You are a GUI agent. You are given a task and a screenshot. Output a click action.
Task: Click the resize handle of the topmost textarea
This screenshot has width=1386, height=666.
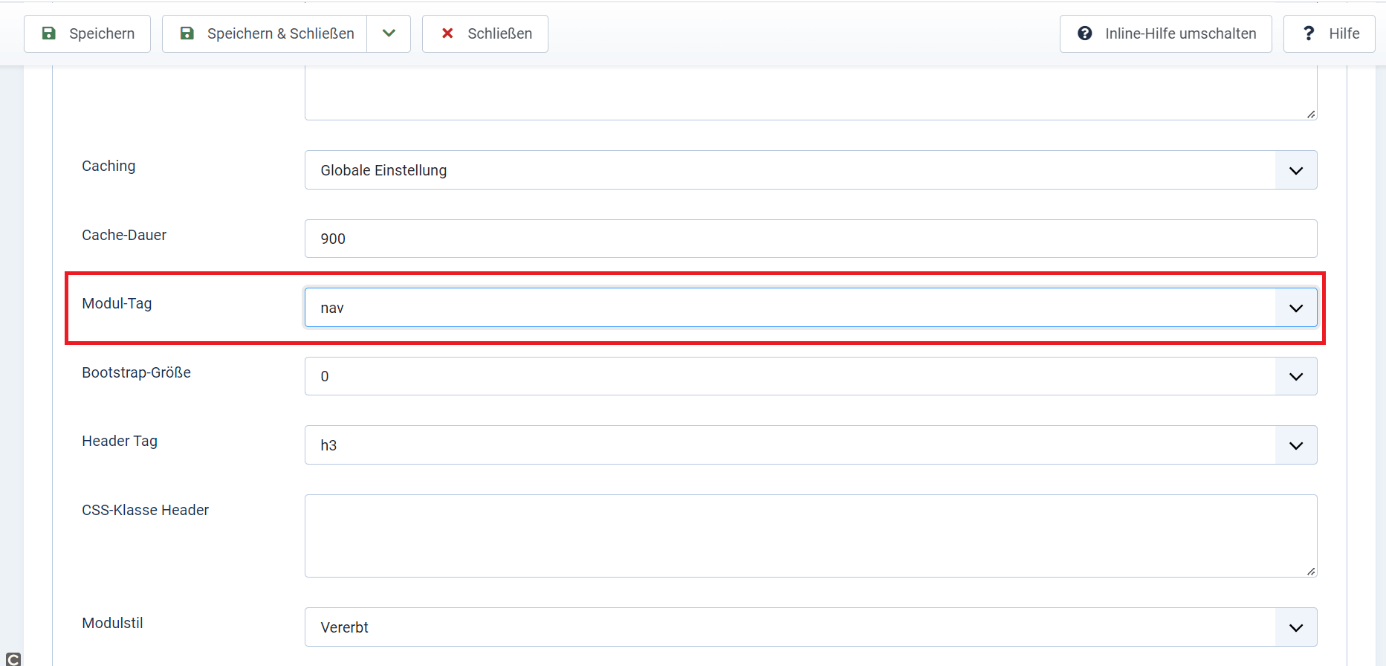tap(1310, 113)
